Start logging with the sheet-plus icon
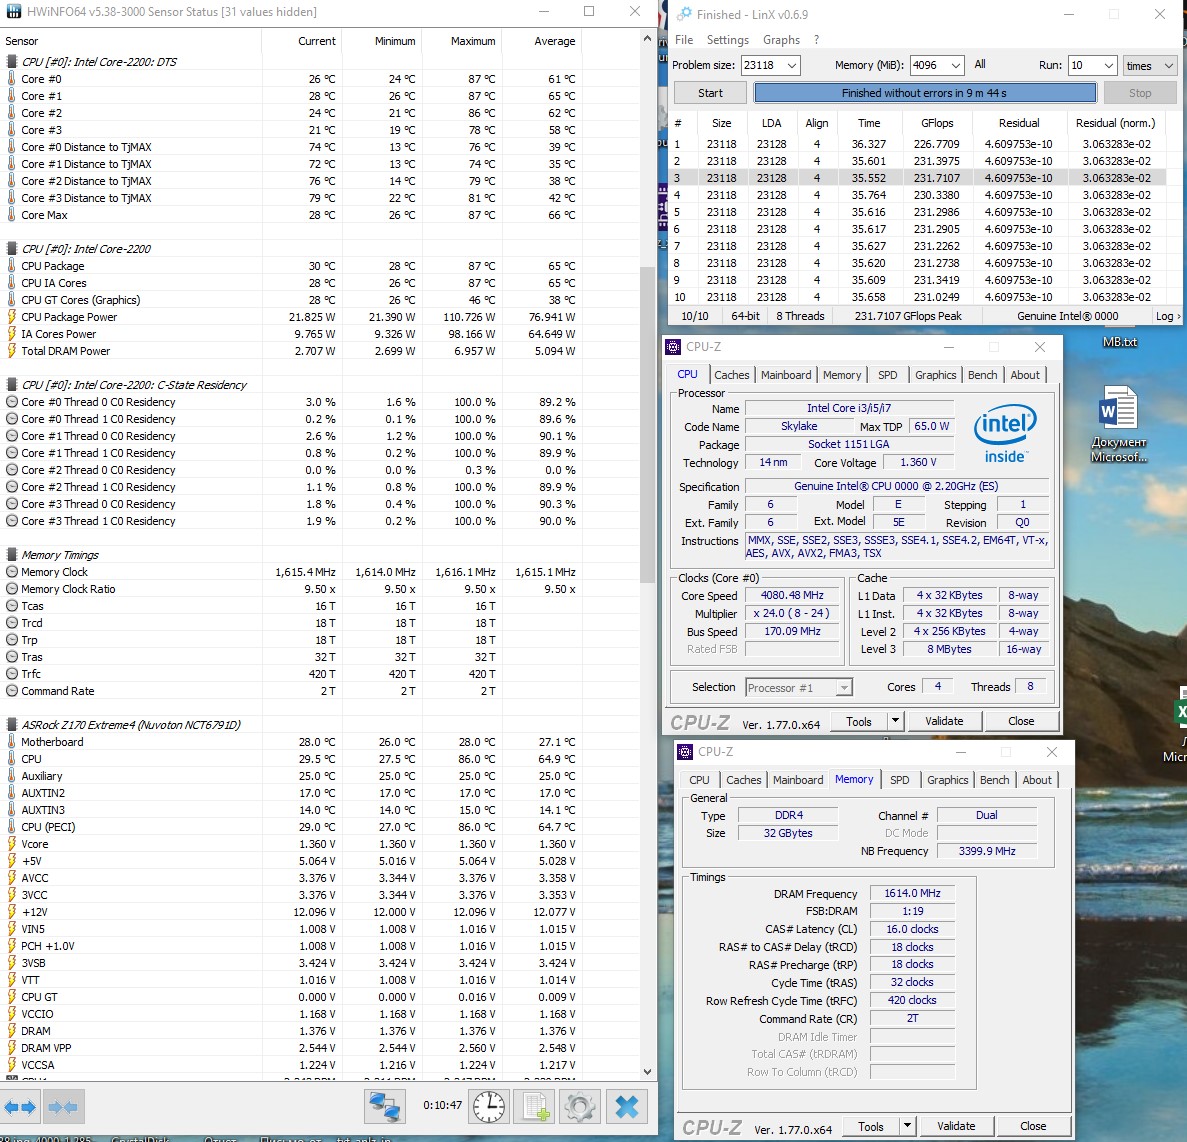Viewport: 1187px width, 1142px height. [x=535, y=1107]
